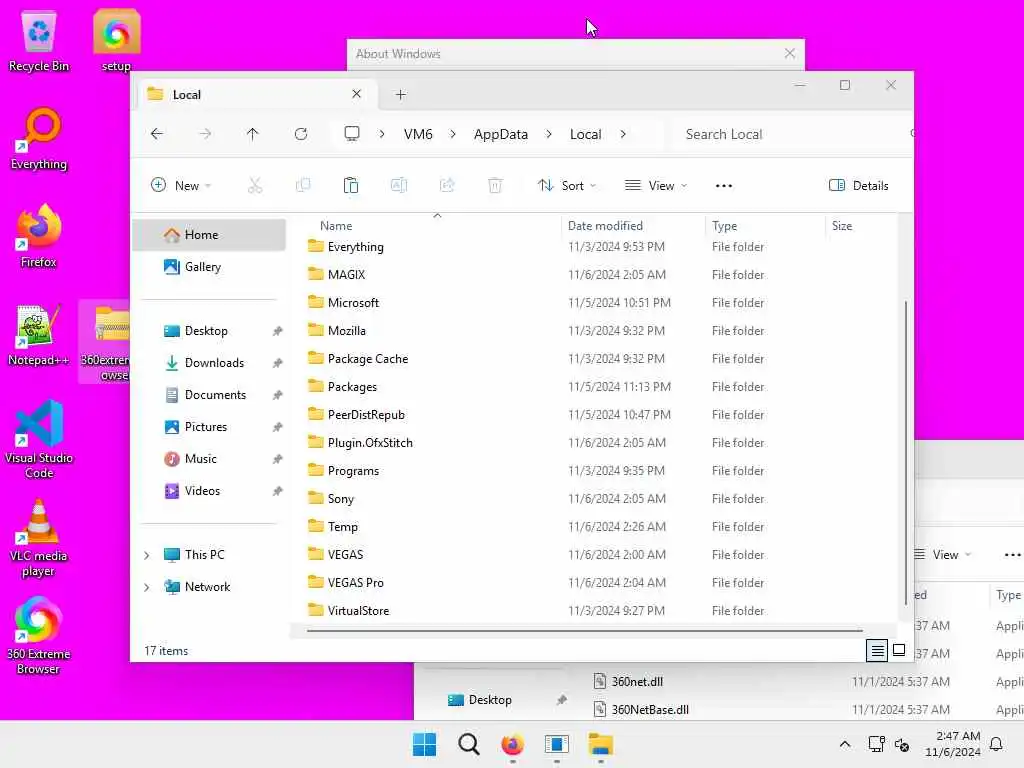
Task: Go back in File Explorer navigation
Action: click(157, 134)
